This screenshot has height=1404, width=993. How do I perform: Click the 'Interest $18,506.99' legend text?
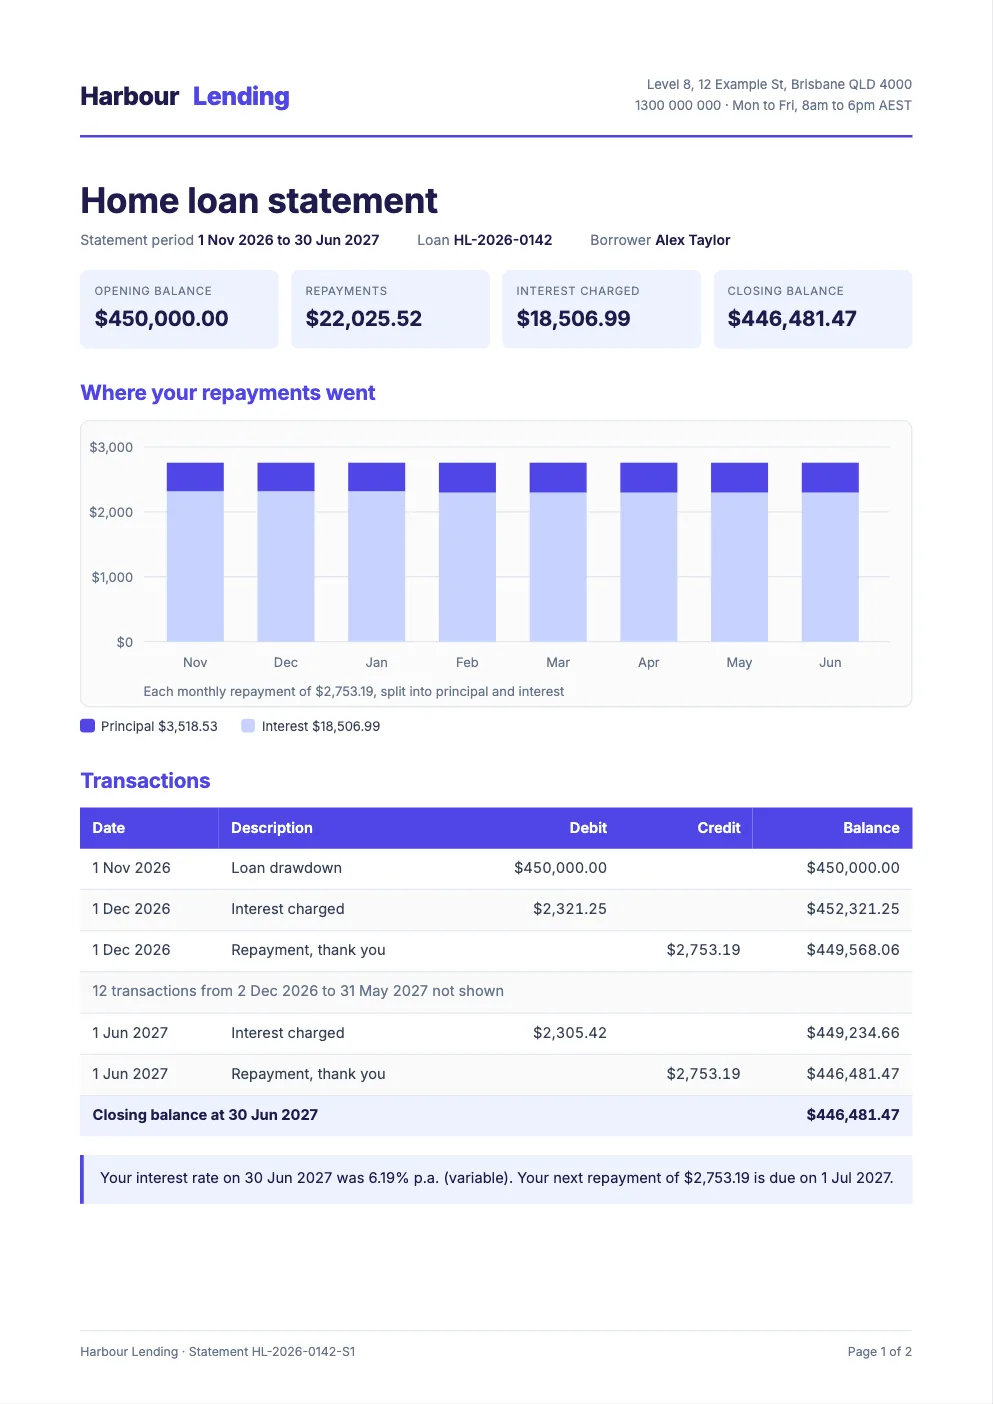[x=321, y=726]
